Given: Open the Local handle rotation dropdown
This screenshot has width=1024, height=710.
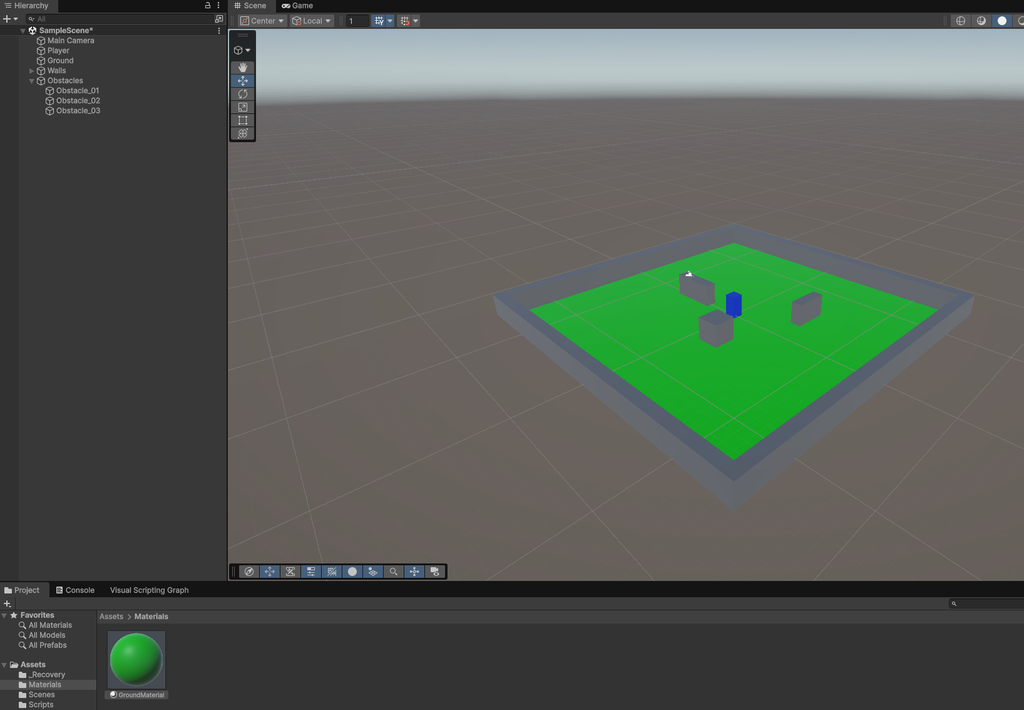Looking at the screenshot, I should click(312, 21).
